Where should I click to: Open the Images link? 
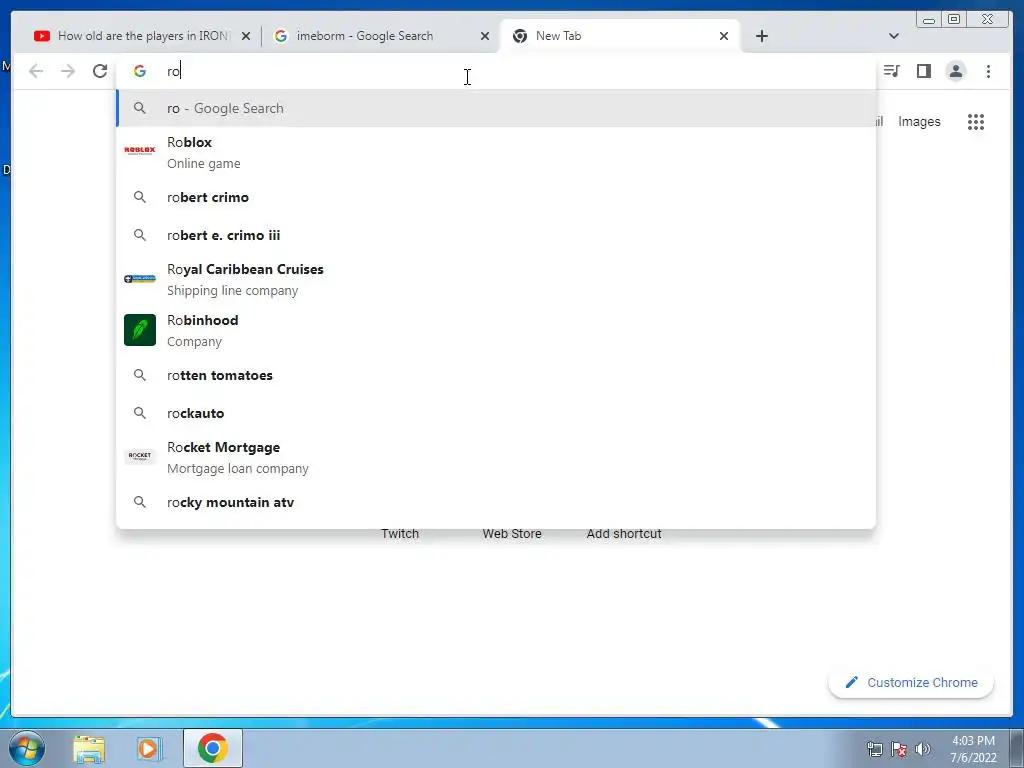[x=919, y=121]
